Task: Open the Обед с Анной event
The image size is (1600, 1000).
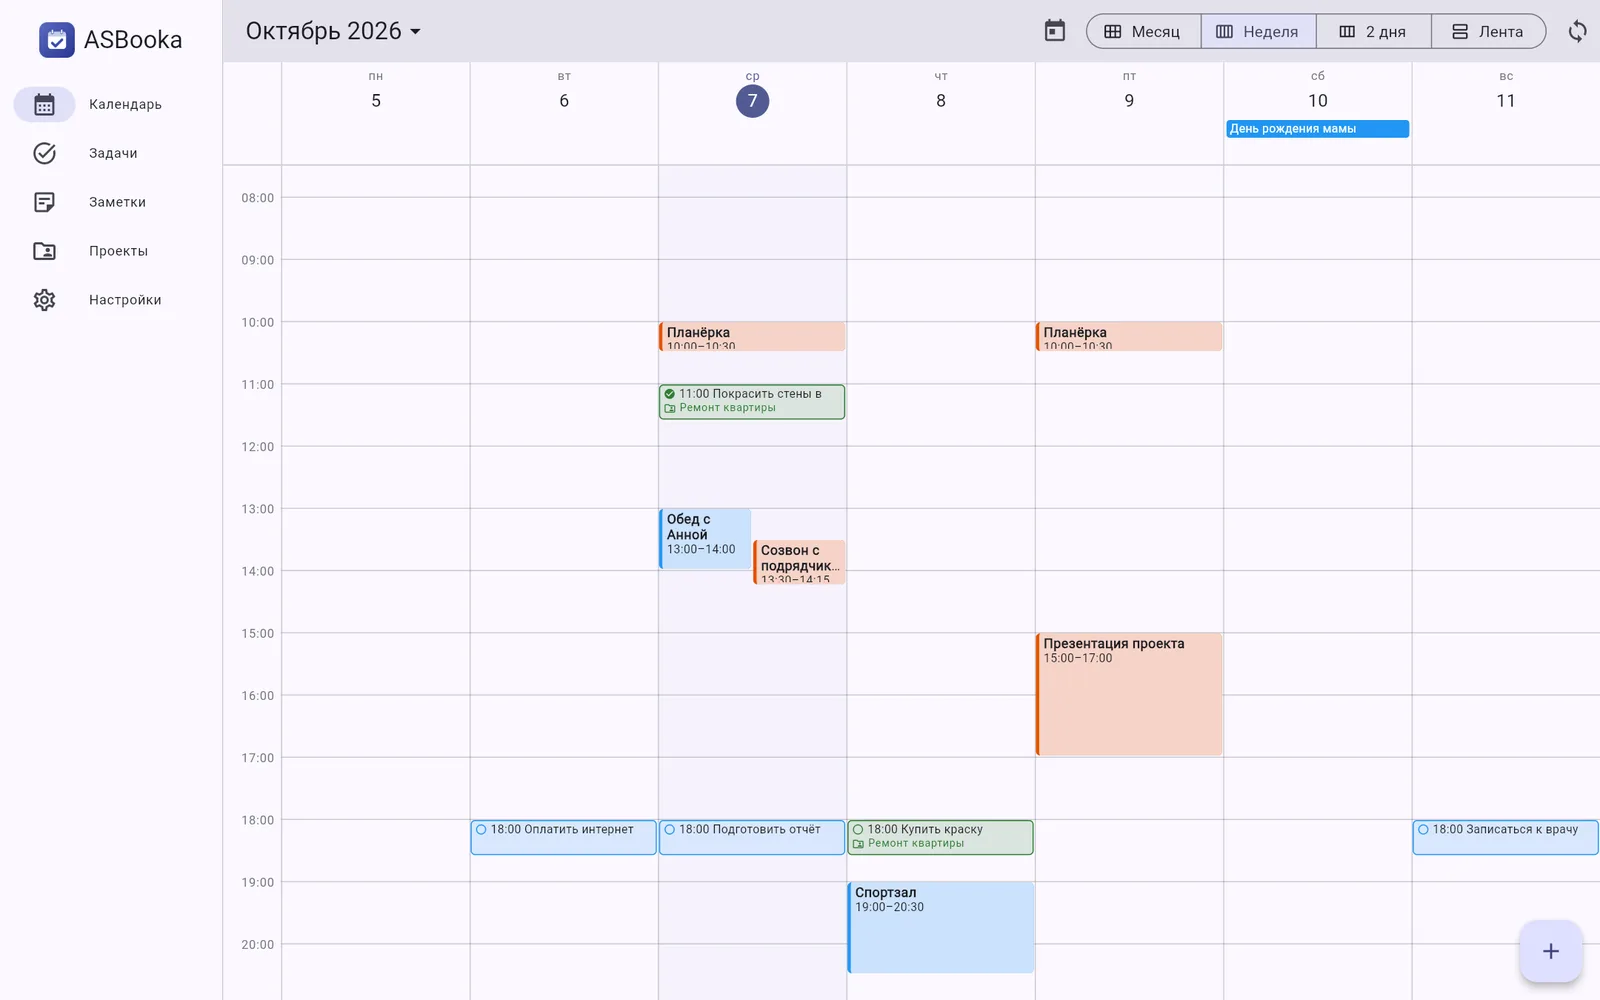Action: [x=705, y=539]
